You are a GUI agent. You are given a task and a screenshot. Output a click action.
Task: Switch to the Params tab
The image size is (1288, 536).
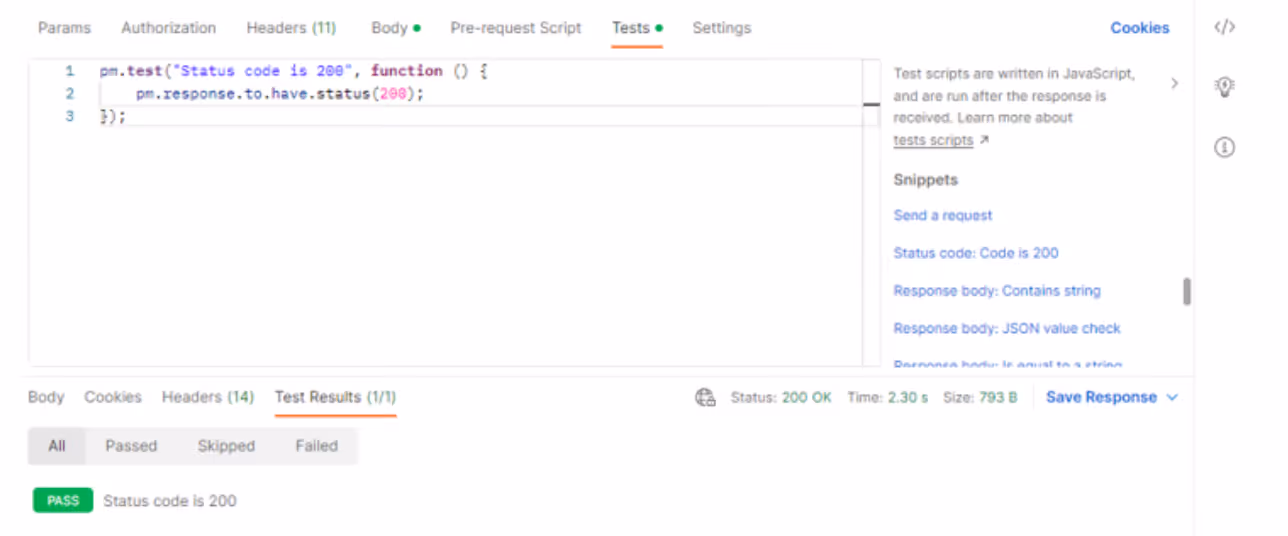click(x=64, y=28)
